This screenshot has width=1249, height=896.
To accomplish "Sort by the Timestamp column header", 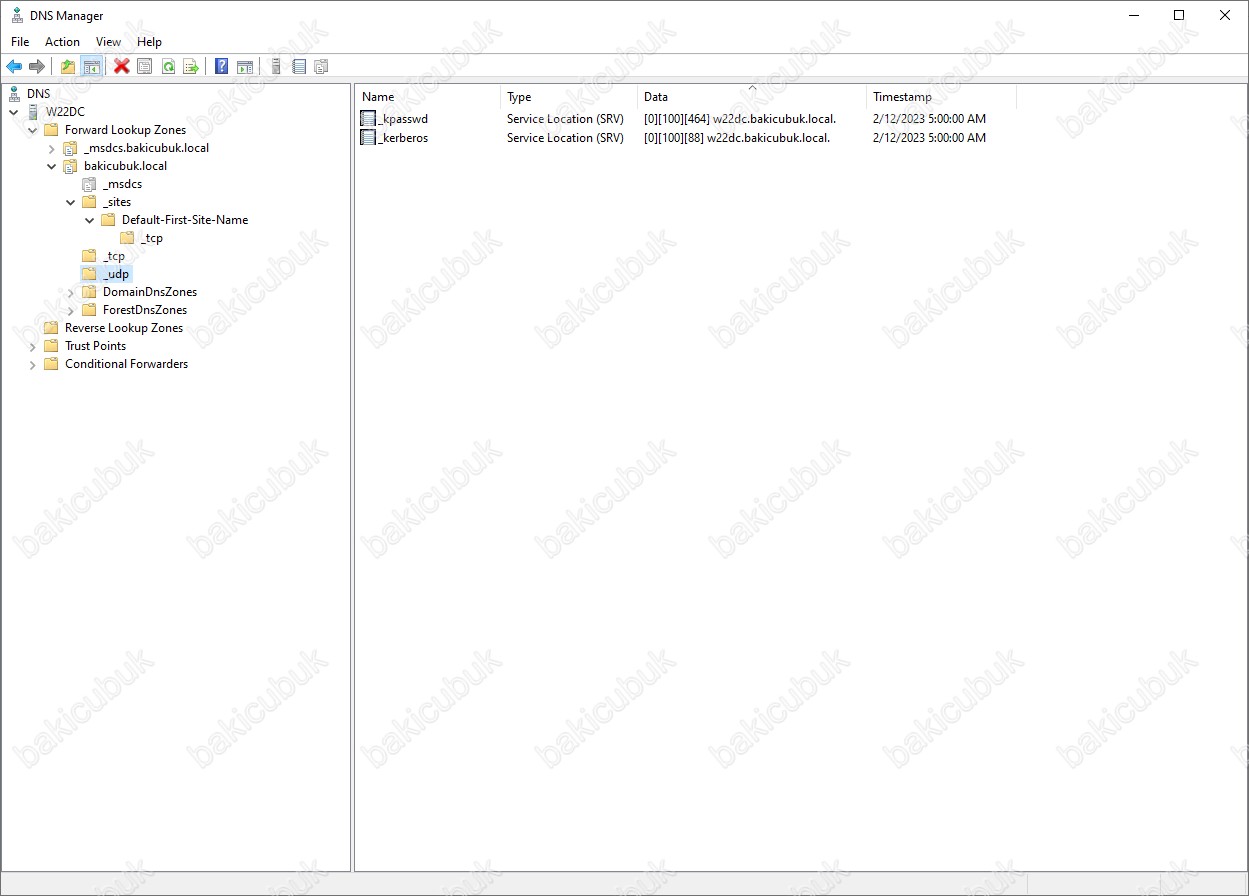I will [x=941, y=97].
